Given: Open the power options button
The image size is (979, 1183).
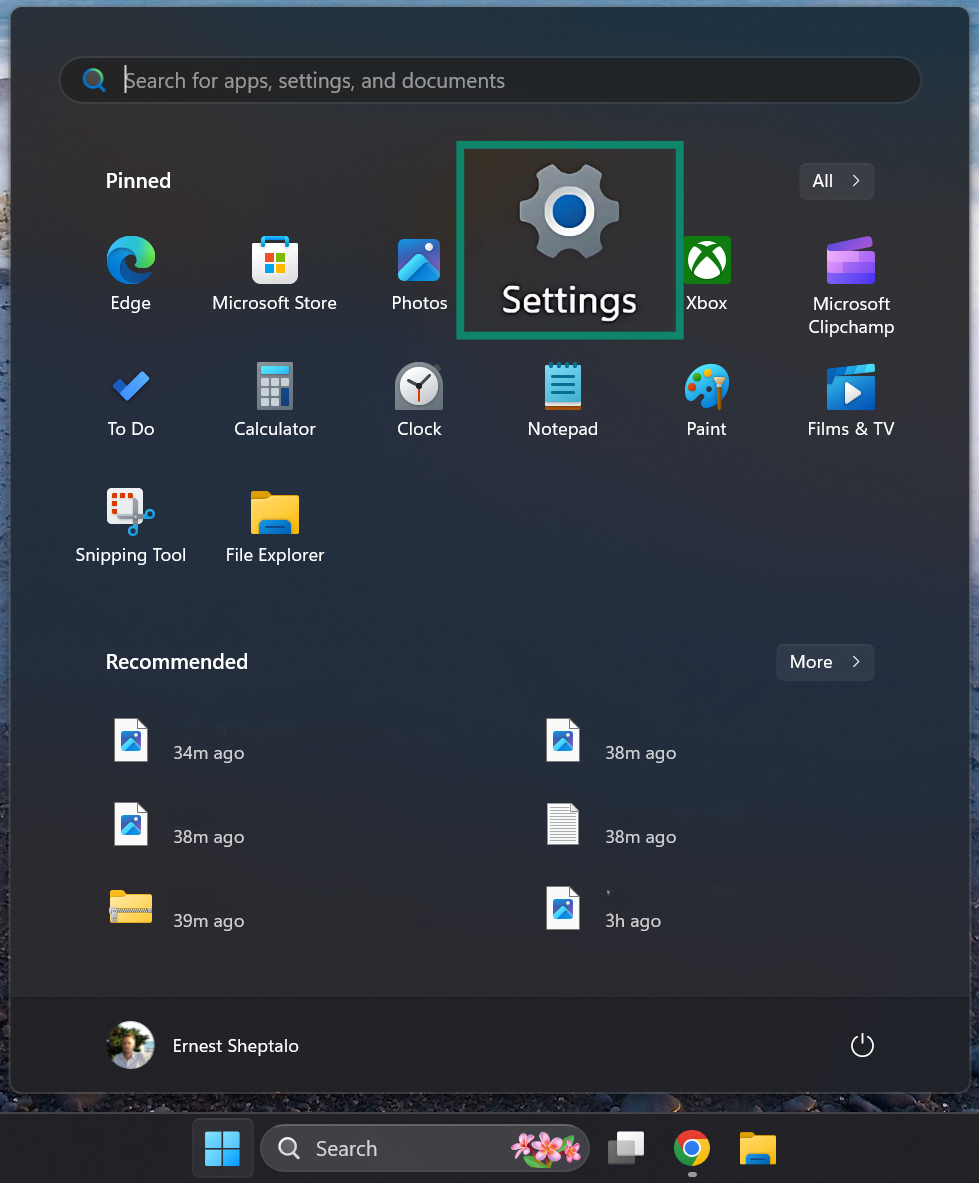Looking at the screenshot, I should click(x=862, y=1045).
